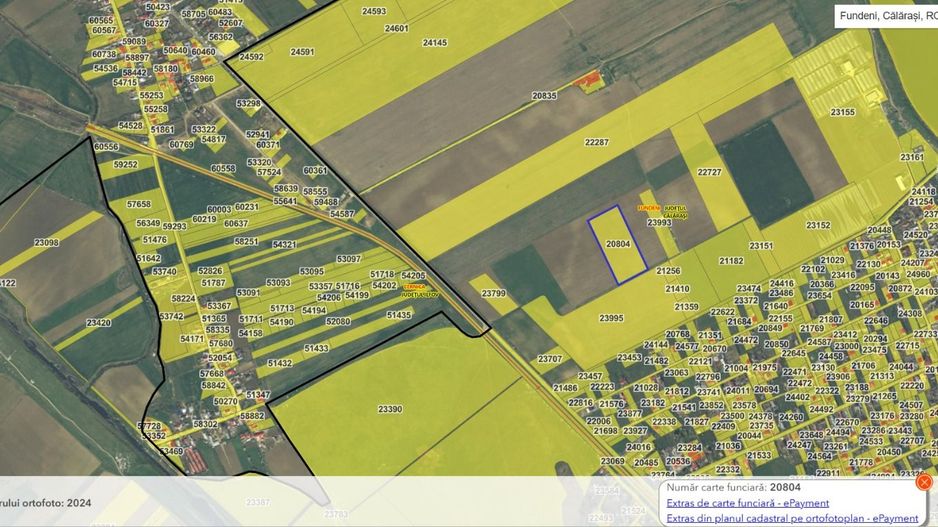The height and width of the screenshot is (527, 938).
Task: Select parcel 21182 on the map
Action: (731, 261)
